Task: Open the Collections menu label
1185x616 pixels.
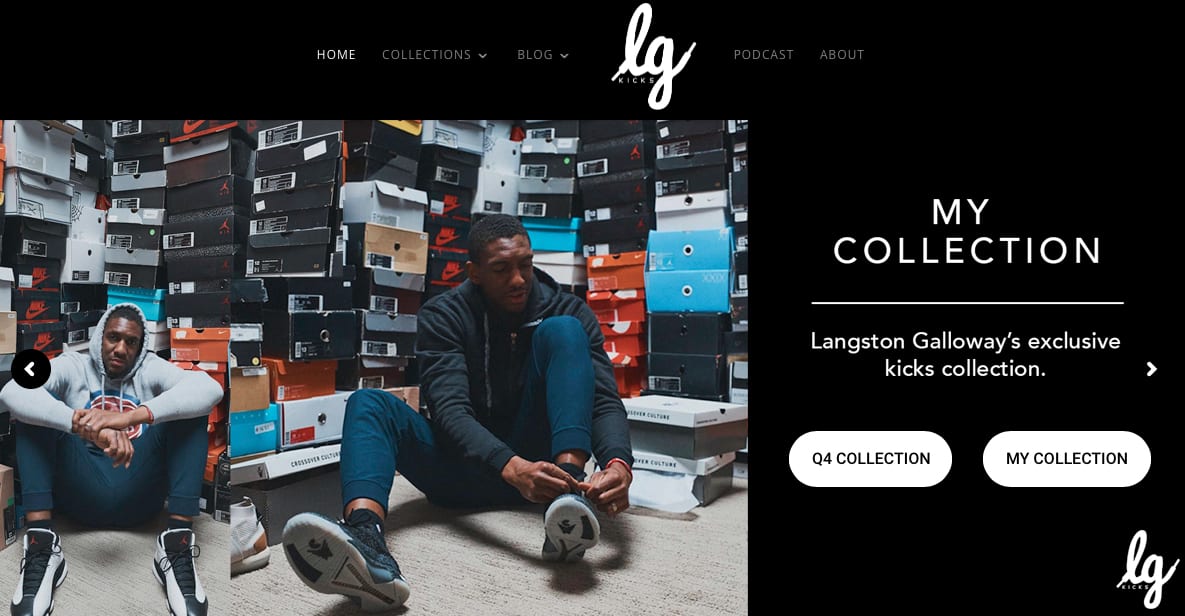Action: [x=426, y=54]
